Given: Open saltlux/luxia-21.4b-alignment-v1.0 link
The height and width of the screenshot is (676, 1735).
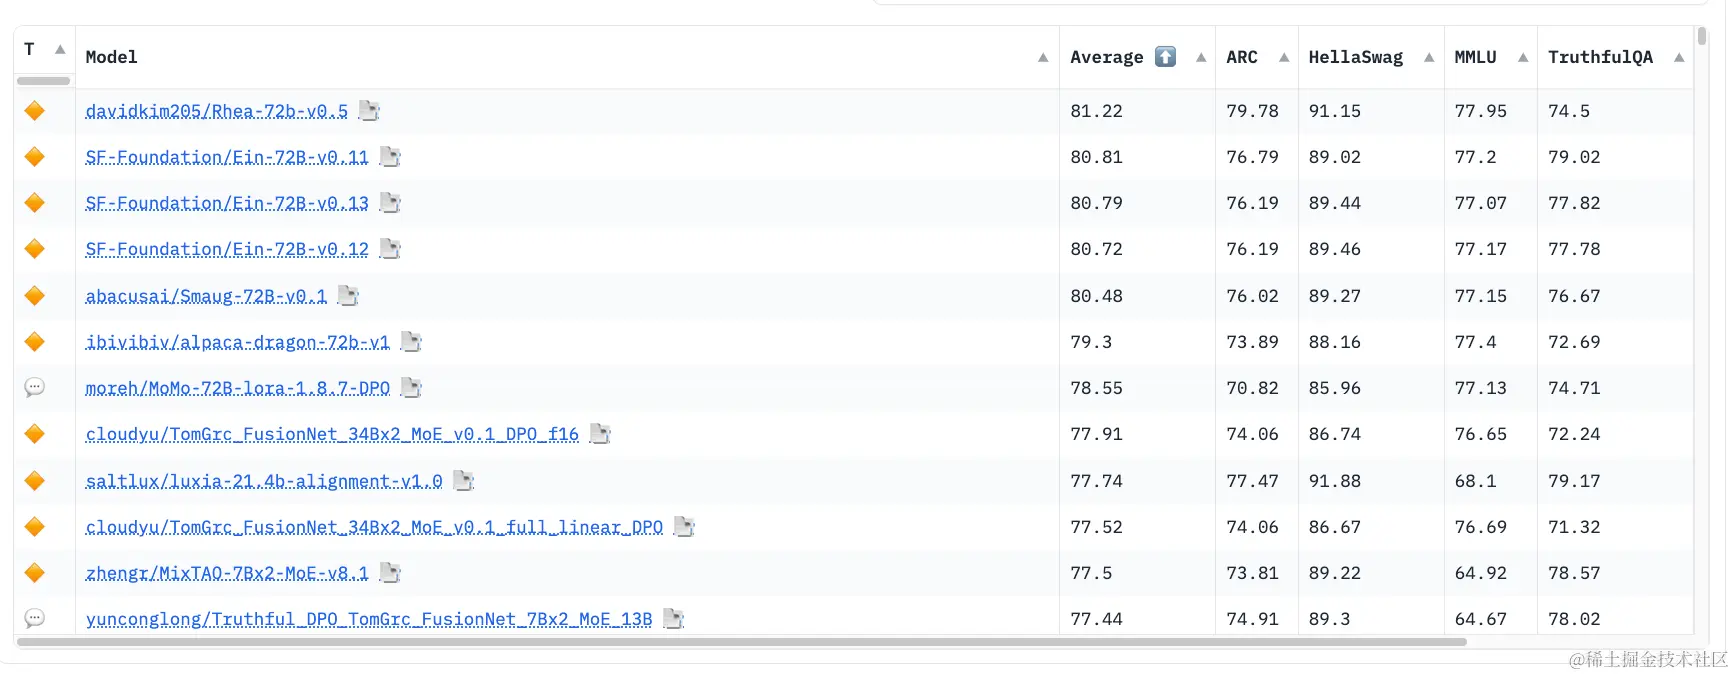Looking at the screenshot, I should (264, 481).
